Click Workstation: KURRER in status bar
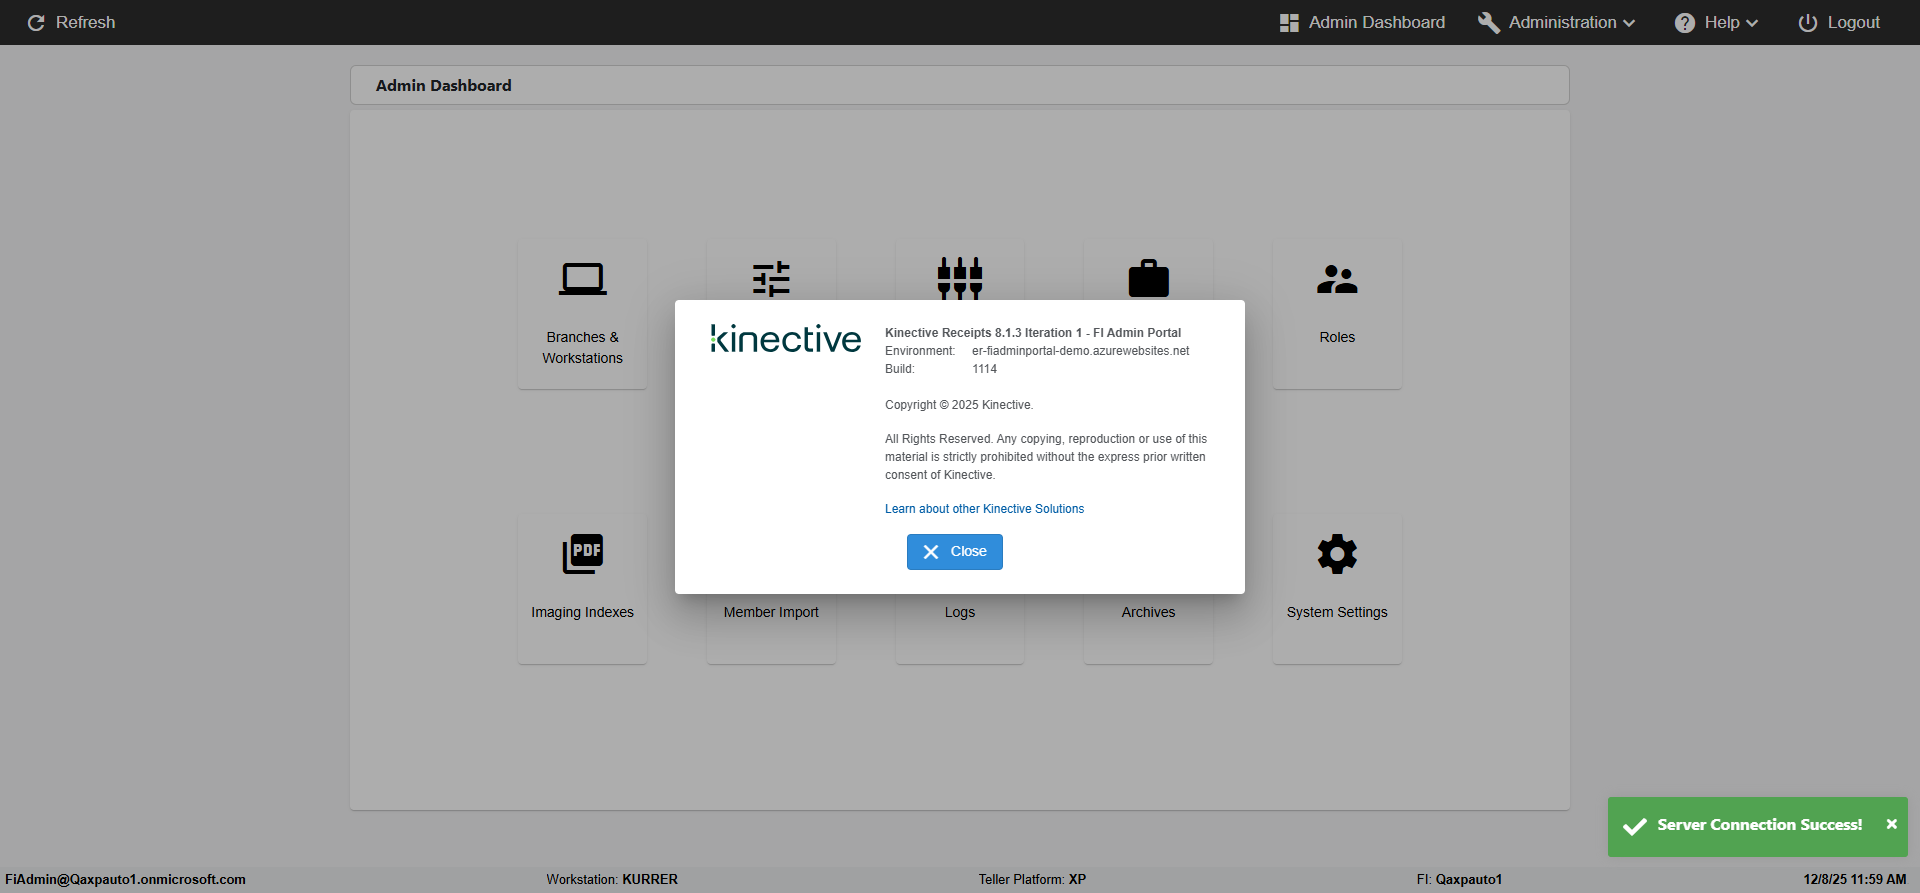The image size is (1920, 893). coord(612,880)
